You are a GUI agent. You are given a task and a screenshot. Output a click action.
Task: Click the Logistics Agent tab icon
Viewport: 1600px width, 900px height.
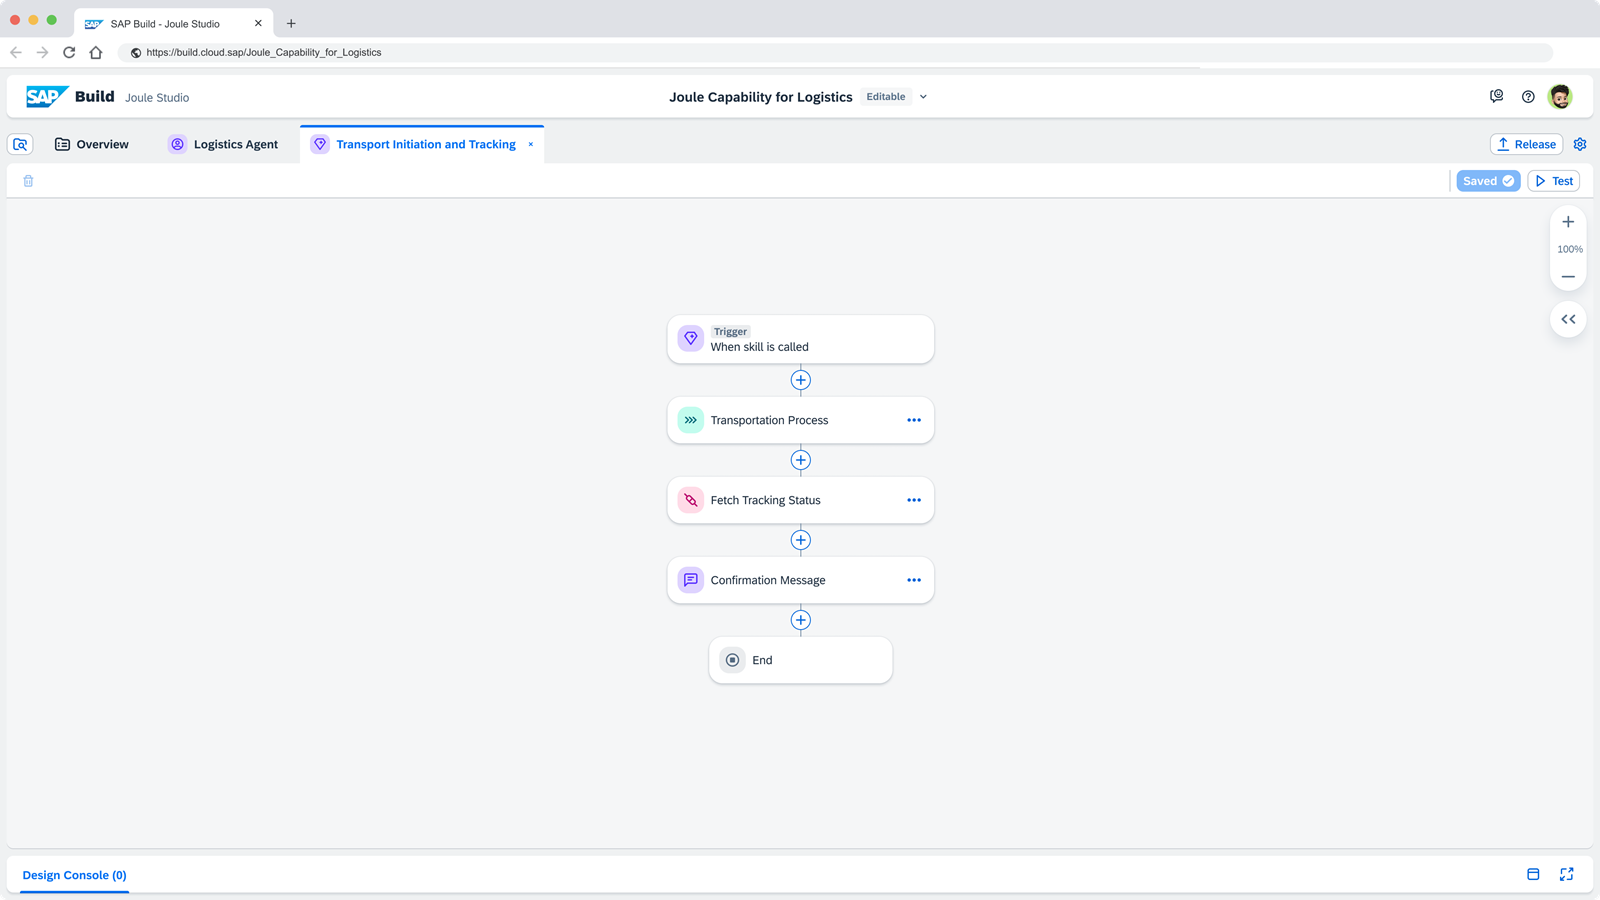coord(177,144)
